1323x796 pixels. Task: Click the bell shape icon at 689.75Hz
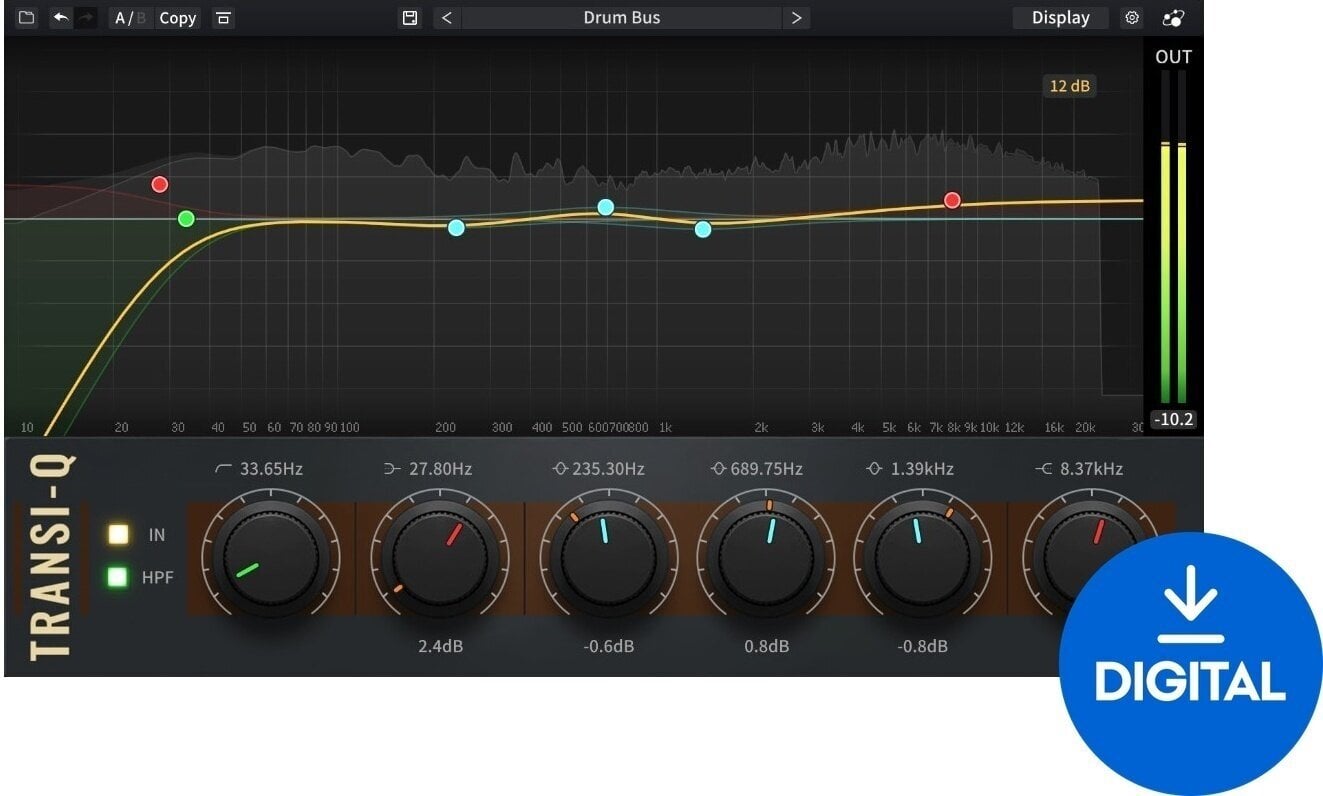(717, 469)
